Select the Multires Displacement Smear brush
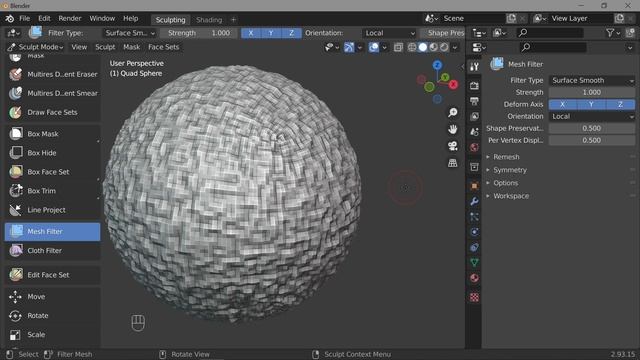Viewport: 640px width, 360px height. point(53,93)
